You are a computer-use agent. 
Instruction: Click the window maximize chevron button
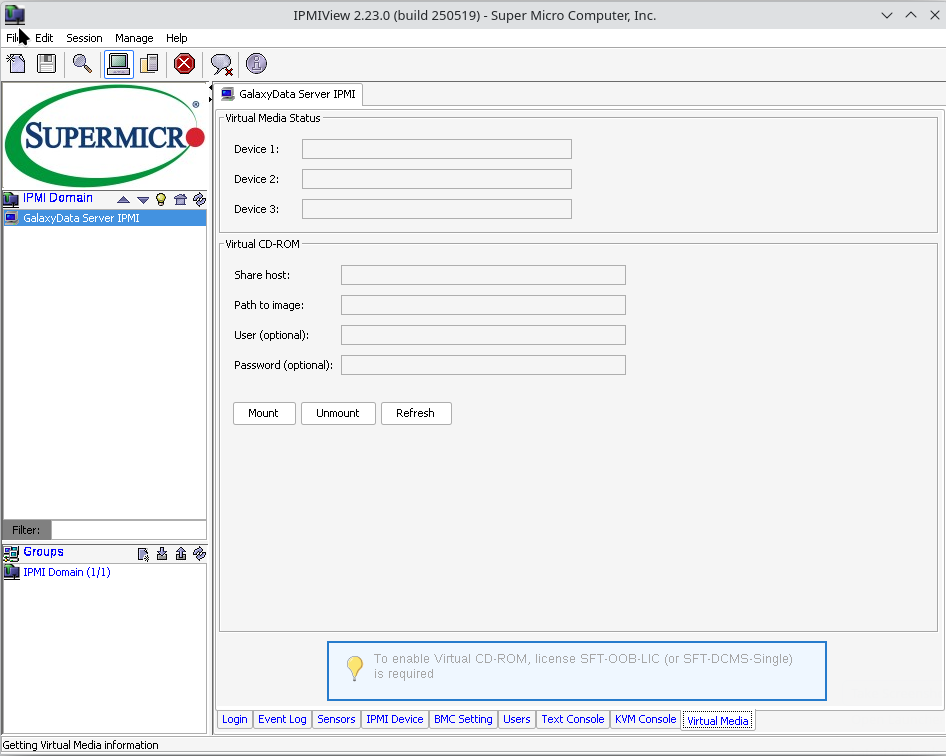pos(910,15)
